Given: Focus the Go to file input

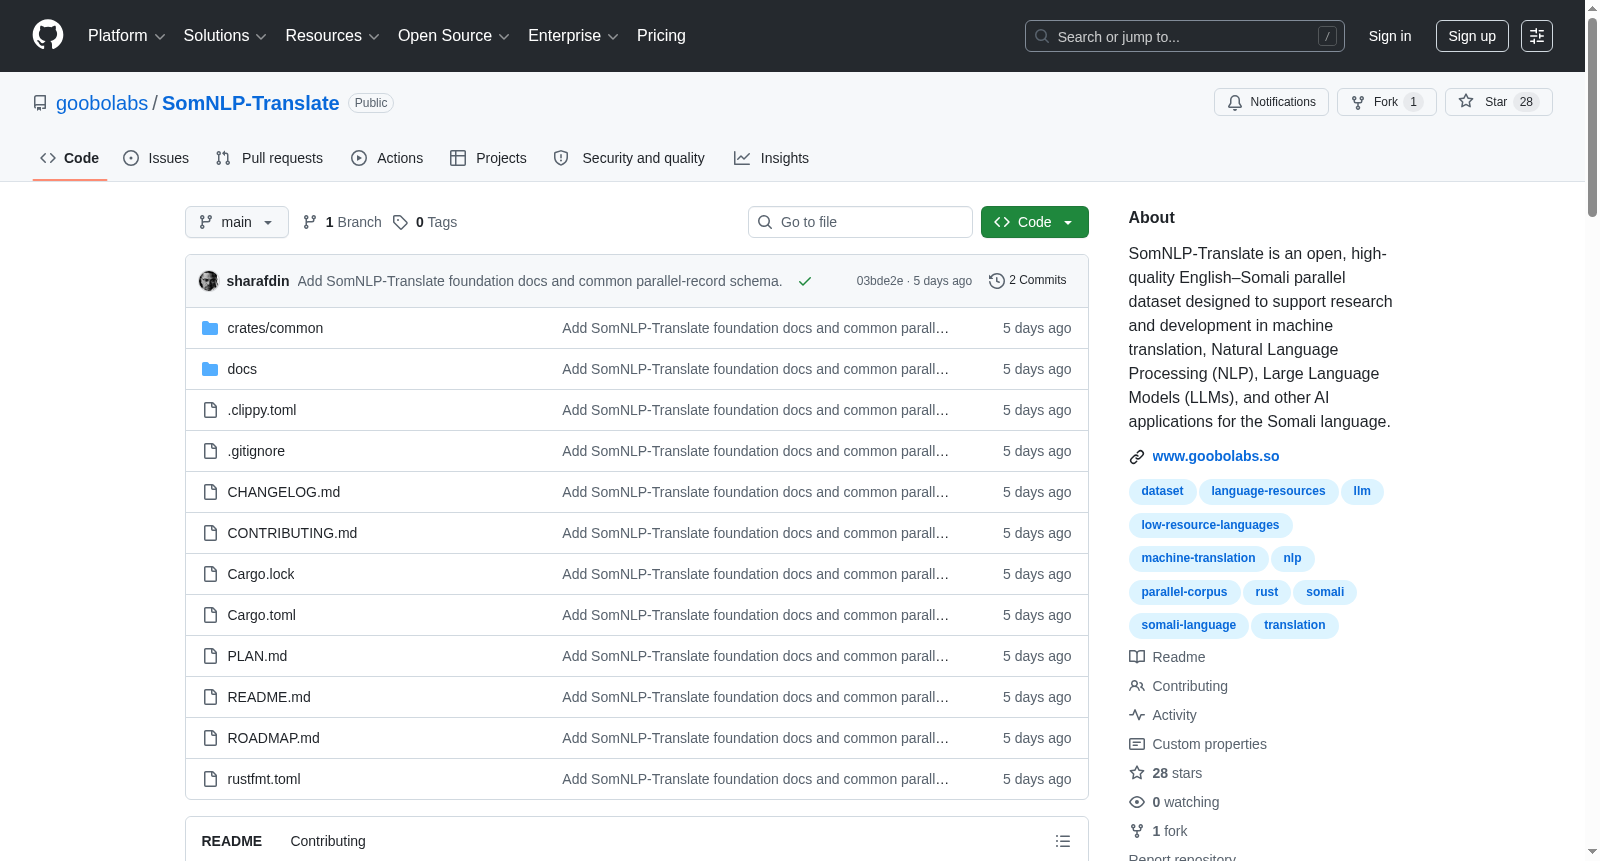Looking at the screenshot, I should point(860,222).
